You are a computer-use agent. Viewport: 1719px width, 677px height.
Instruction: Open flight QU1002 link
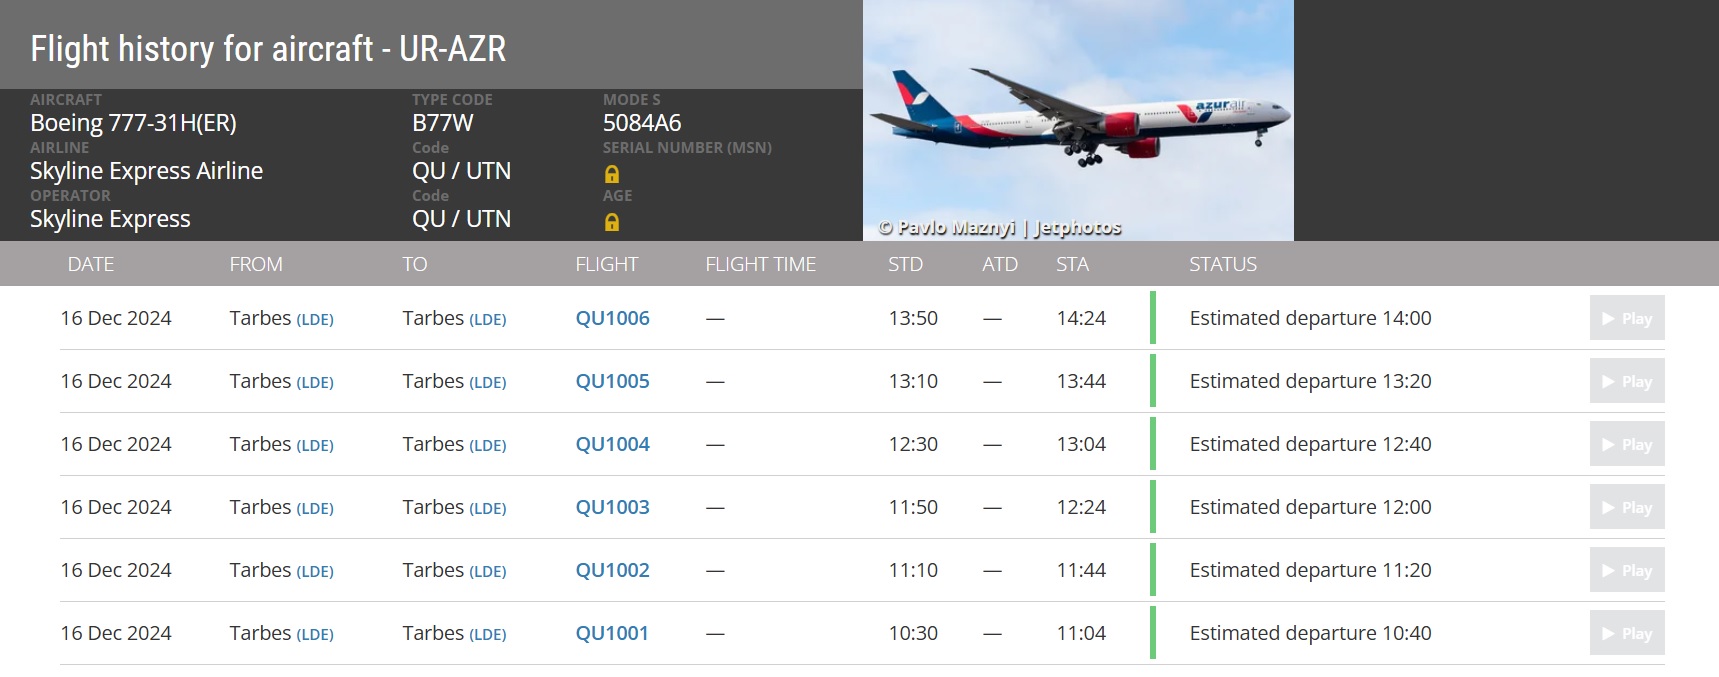612,571
